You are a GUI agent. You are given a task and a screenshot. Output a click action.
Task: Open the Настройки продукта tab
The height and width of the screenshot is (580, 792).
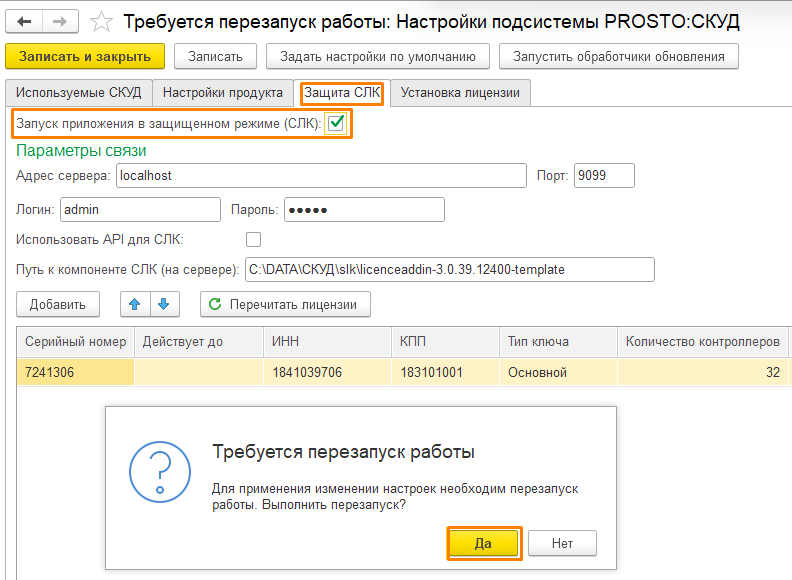click(x=223, y=93)
